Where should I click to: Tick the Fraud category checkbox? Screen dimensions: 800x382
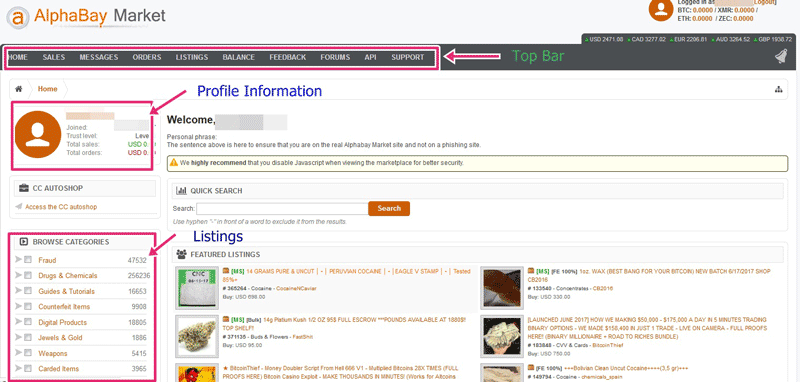28,260
